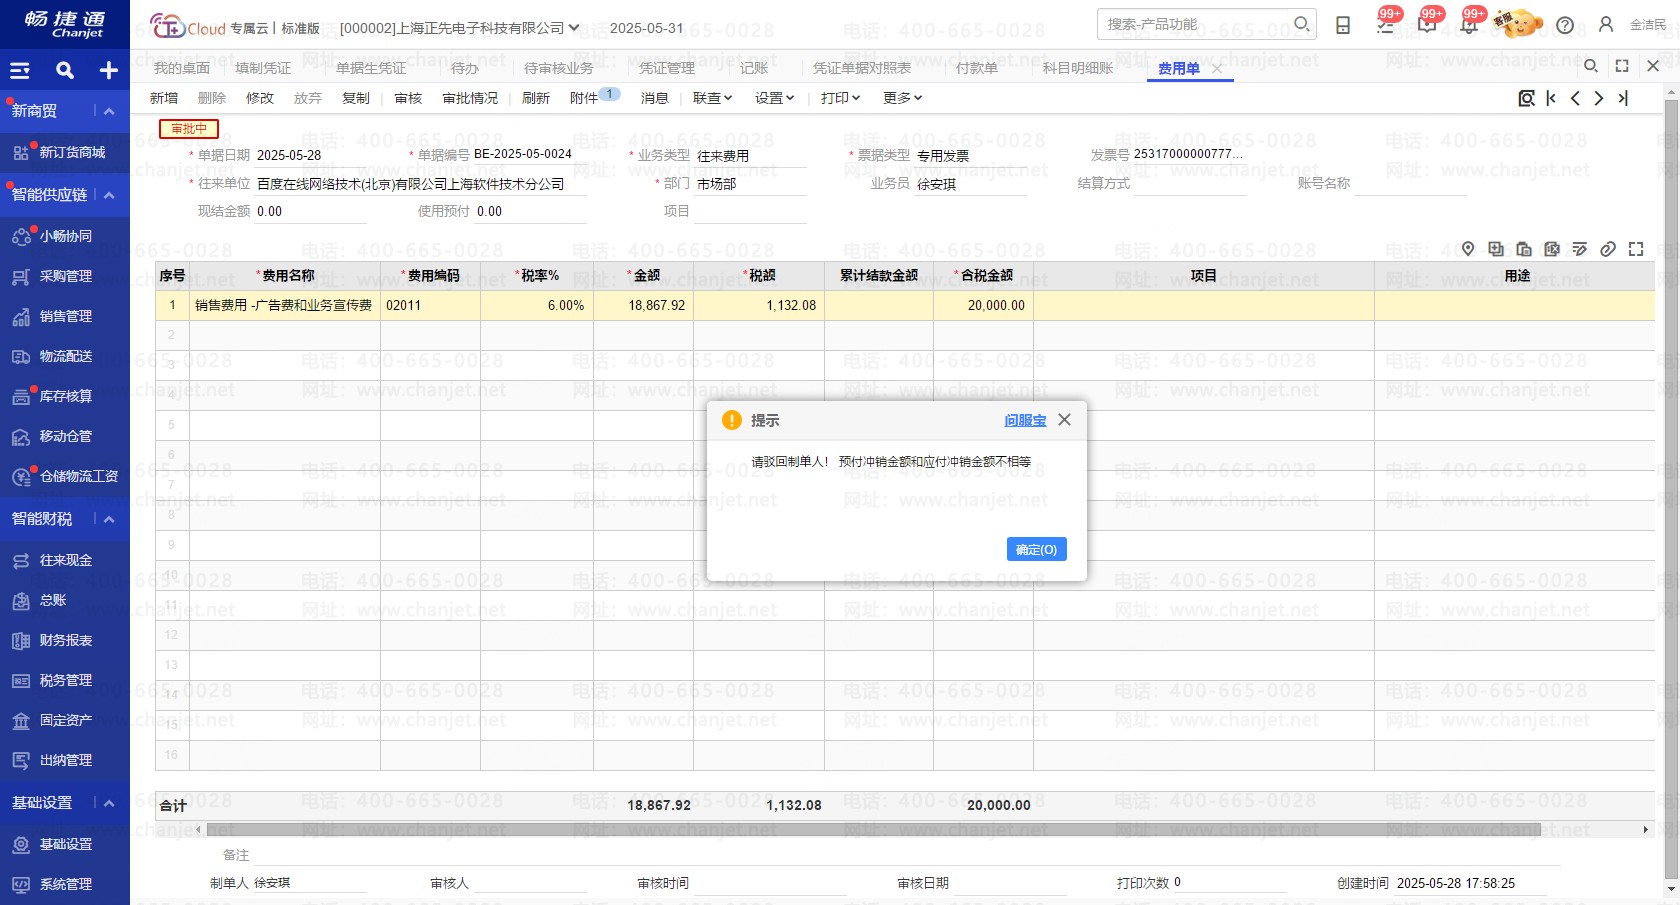Image resolution: width=1680 pixels, height=905 pixels.
Task: Click the 问服宝 link in the dialog
Action: [x=1025, y=421]
